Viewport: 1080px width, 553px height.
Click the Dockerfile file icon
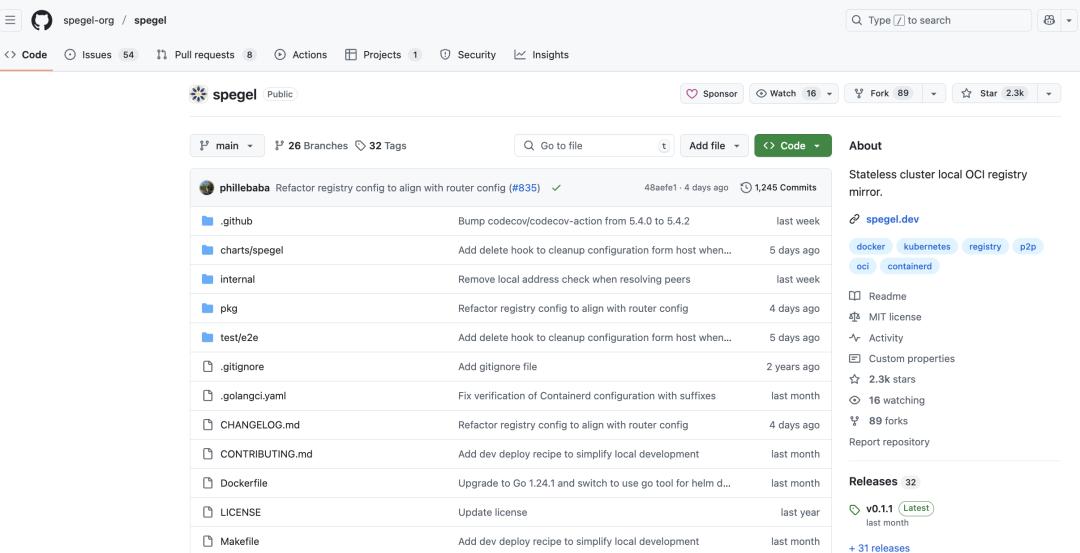click(x=207, y=483)
